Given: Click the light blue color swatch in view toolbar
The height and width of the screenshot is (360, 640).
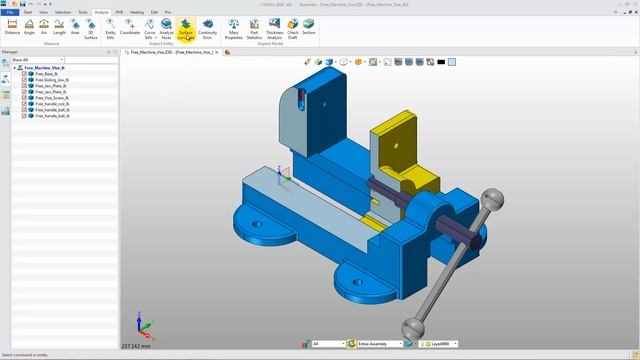Looking at the screenshot, I should point(452,62).
